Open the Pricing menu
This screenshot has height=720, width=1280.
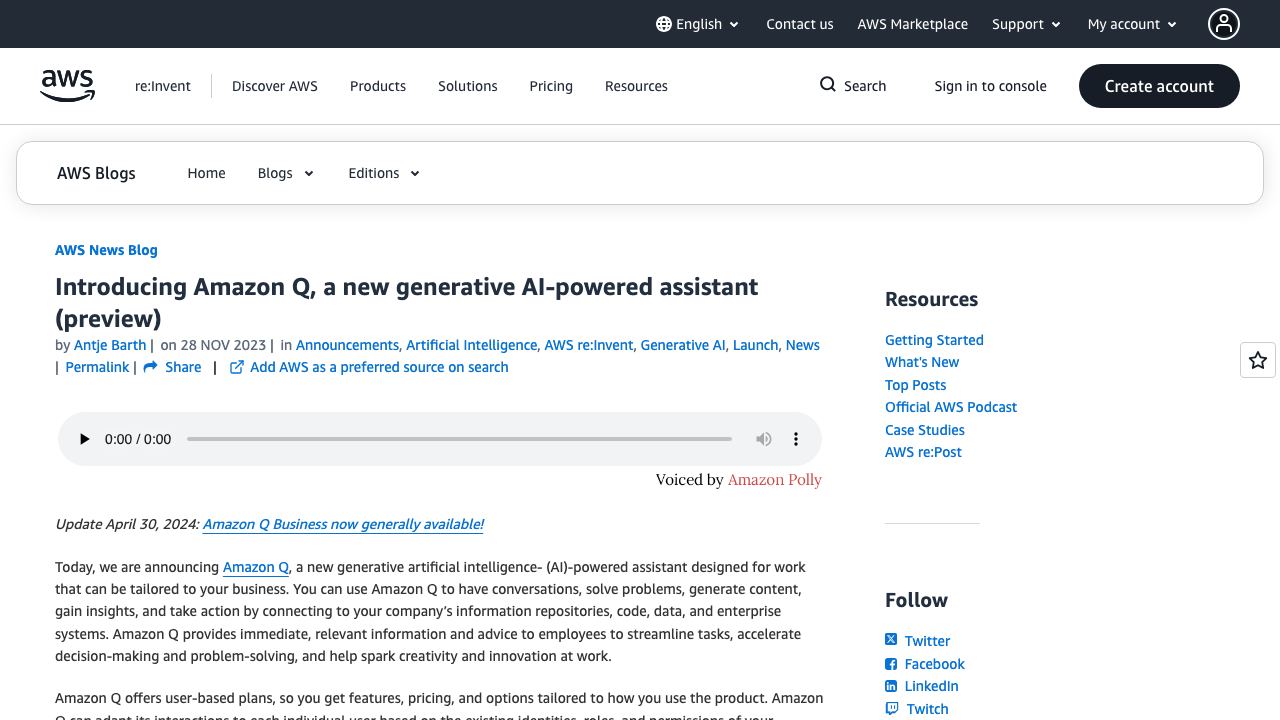click(x=551, y=86)
